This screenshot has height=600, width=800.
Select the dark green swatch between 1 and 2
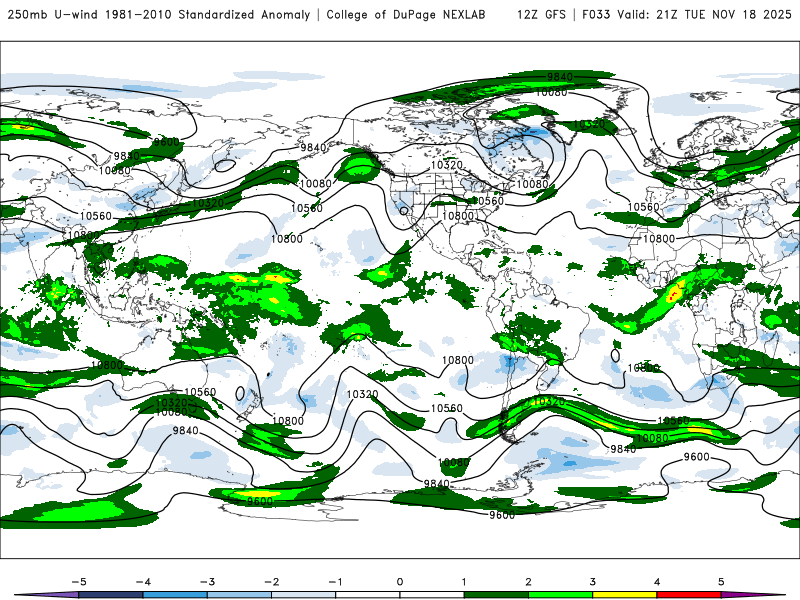coord(496,595)
